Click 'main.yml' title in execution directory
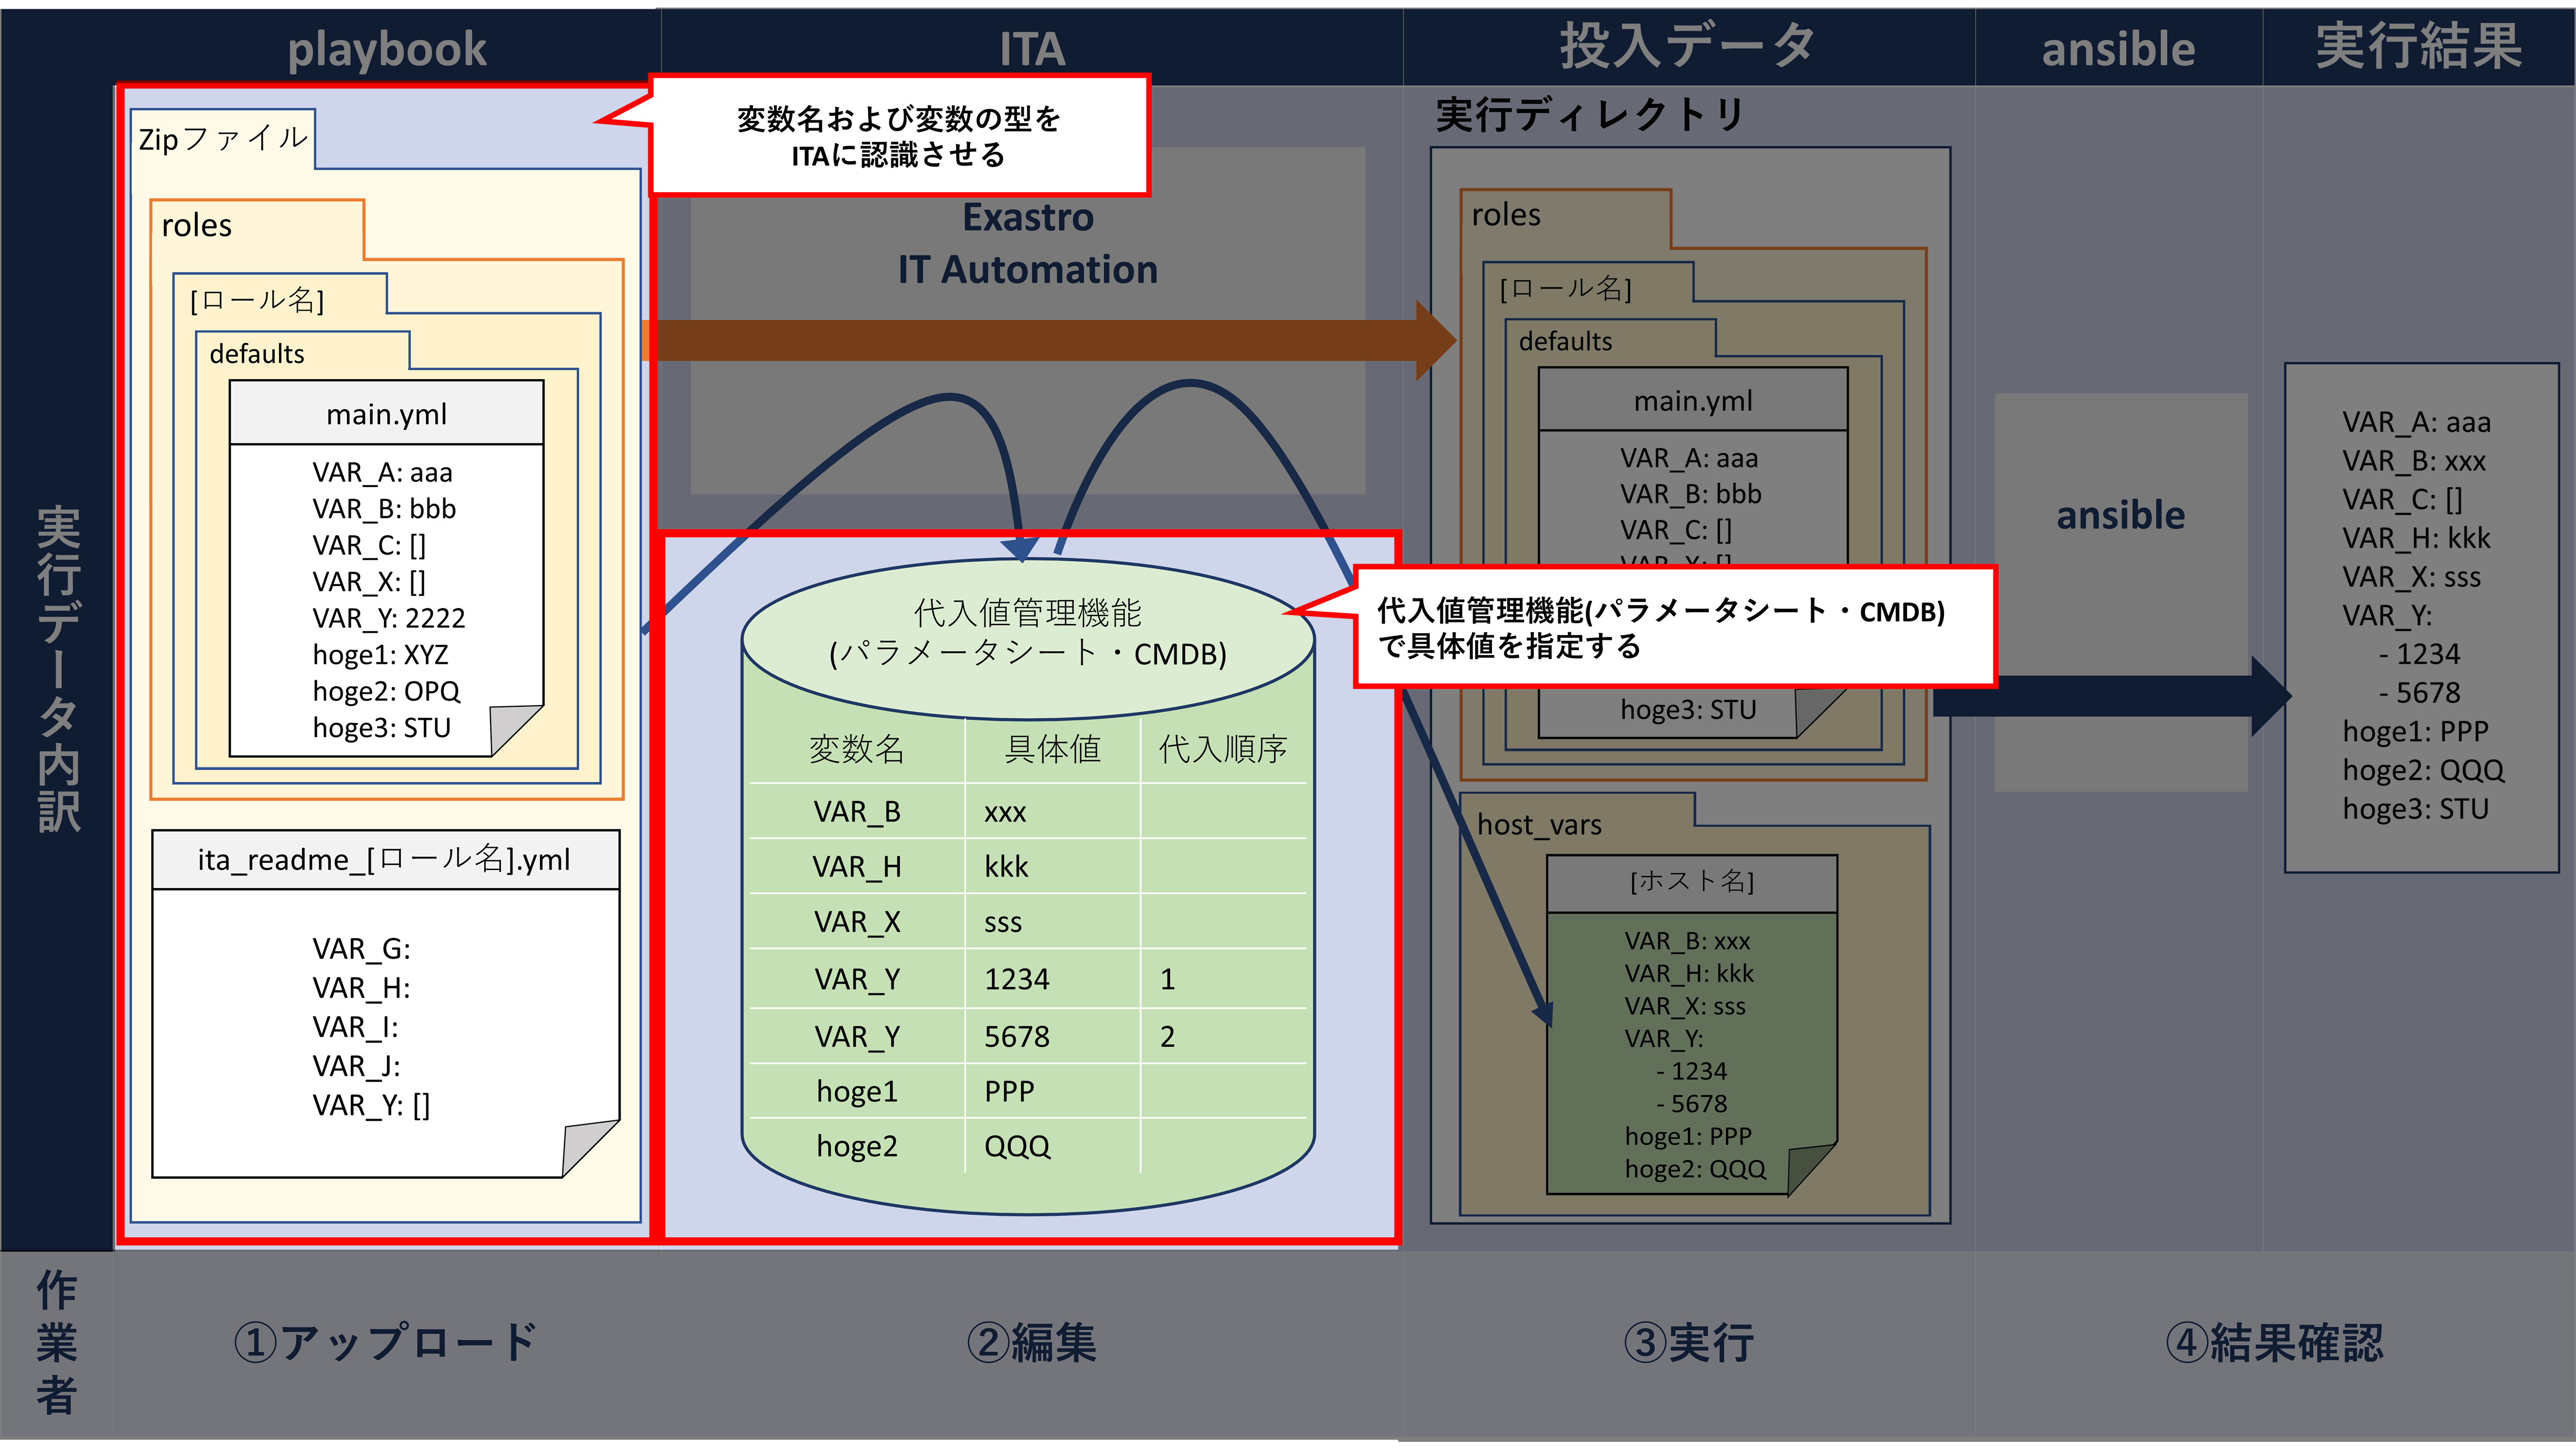 pyautogui.click(x=1693, y=400)
